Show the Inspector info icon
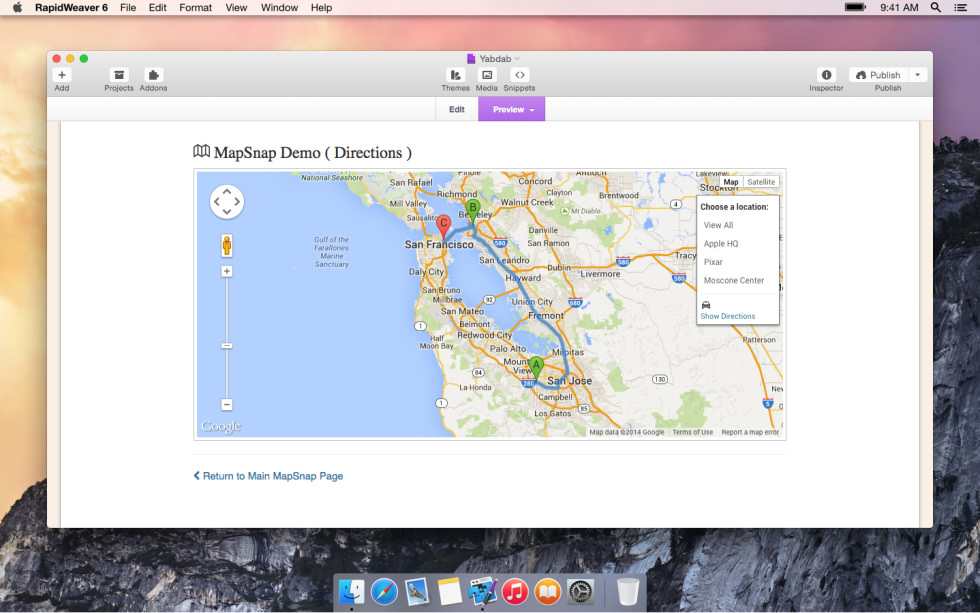 click(x=826, y=75)
